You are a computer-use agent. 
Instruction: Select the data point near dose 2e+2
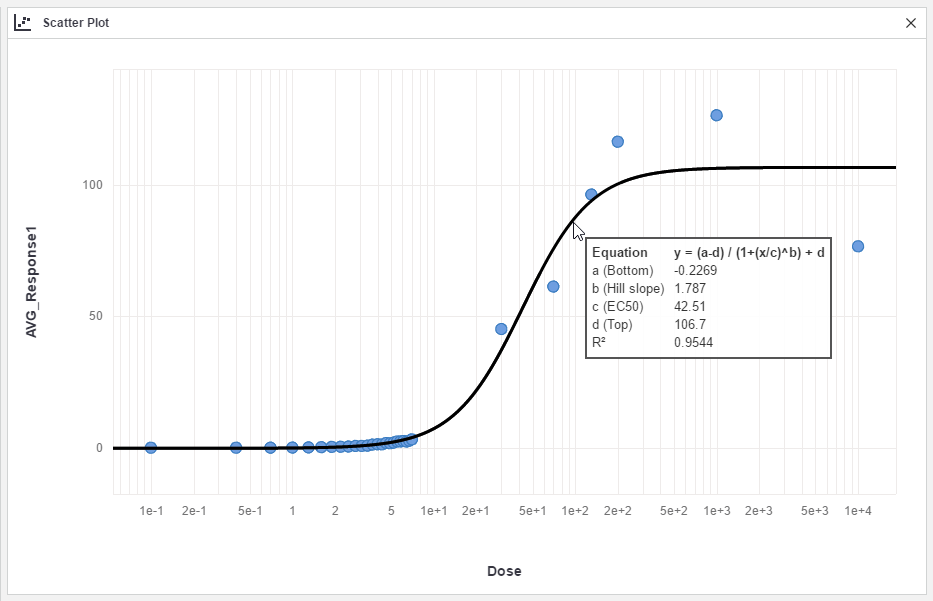[617, 142]
